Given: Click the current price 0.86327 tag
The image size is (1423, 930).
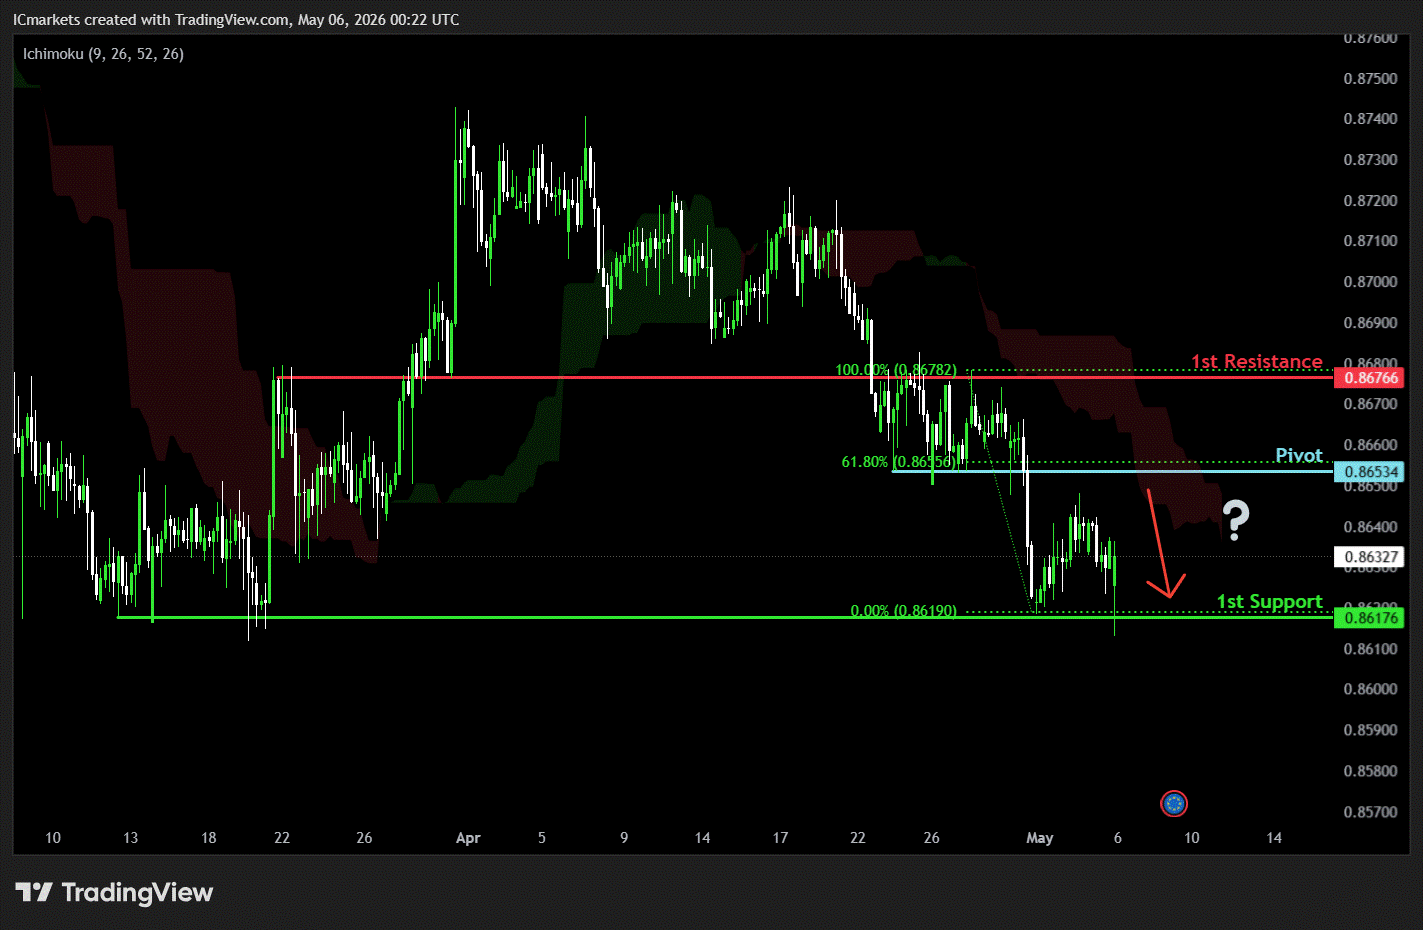Looking at the screenshot, I should [x=1369, y=557].
